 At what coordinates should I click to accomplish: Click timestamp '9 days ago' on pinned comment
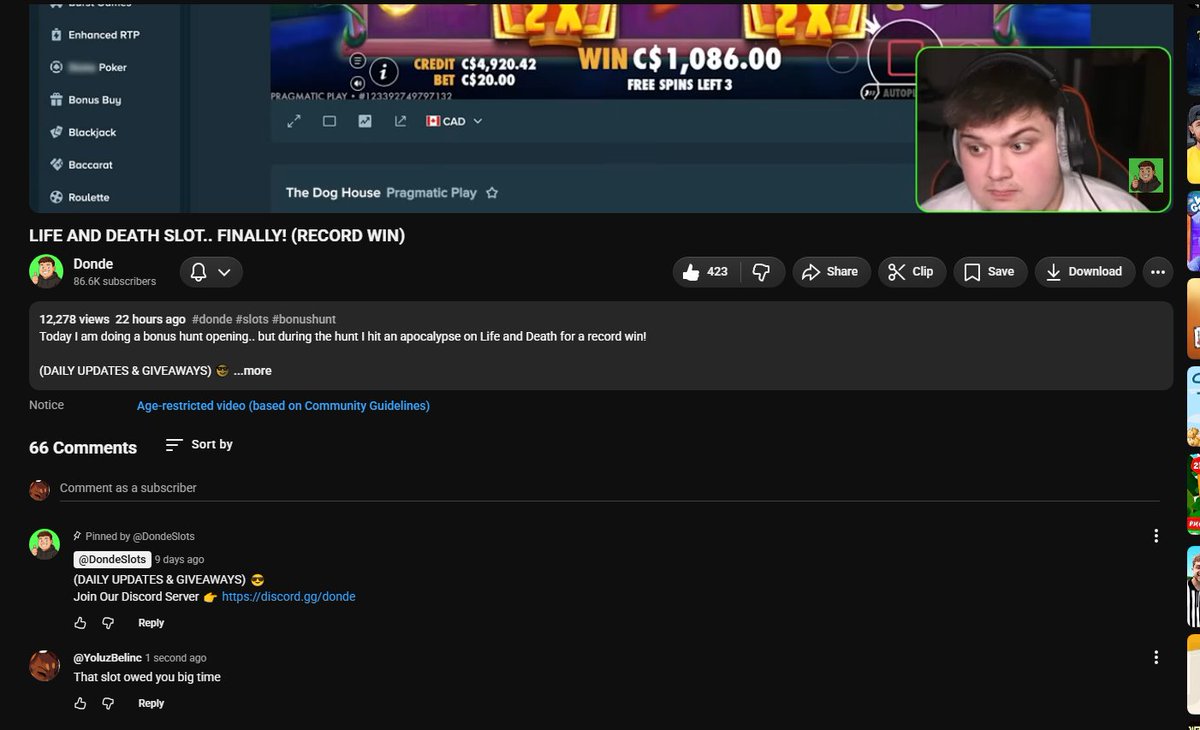click(x=179, y=560)
